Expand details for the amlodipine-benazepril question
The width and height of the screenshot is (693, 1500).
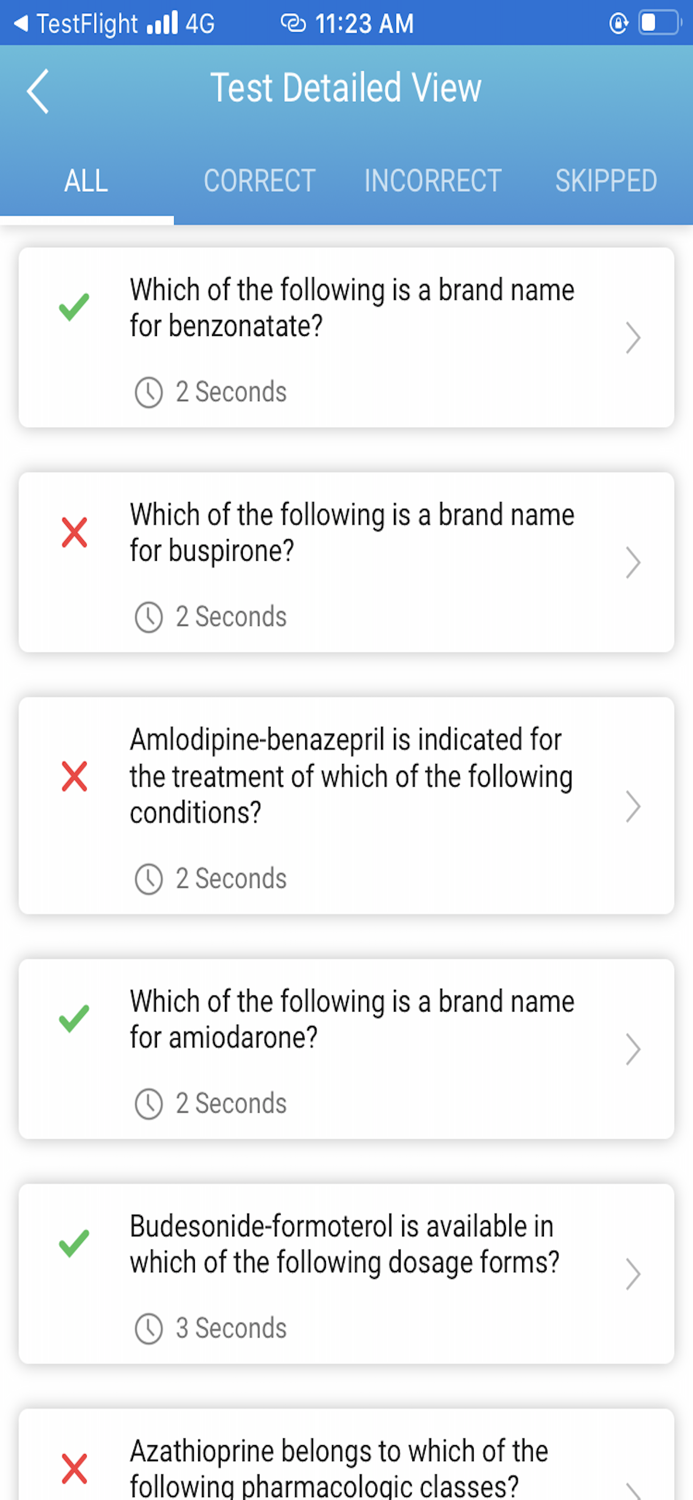(632, 806)
